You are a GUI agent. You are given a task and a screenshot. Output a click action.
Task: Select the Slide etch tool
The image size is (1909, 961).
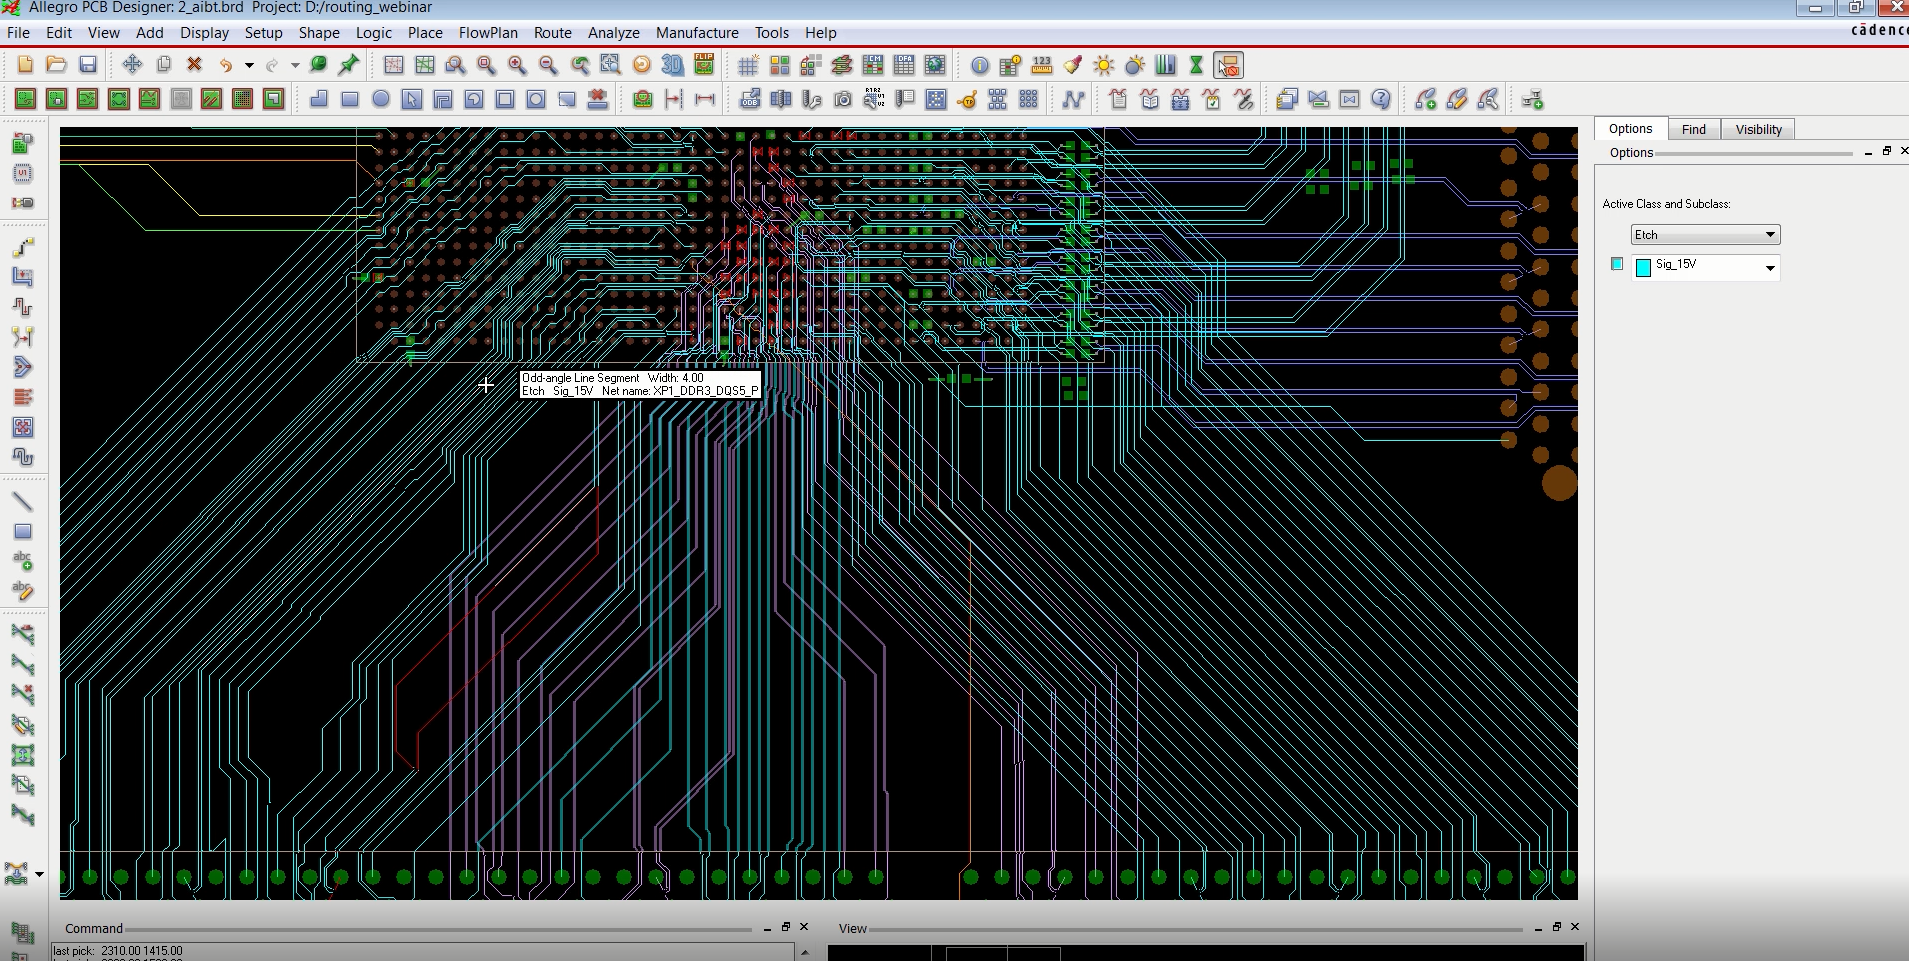click(x=23, y=276)
